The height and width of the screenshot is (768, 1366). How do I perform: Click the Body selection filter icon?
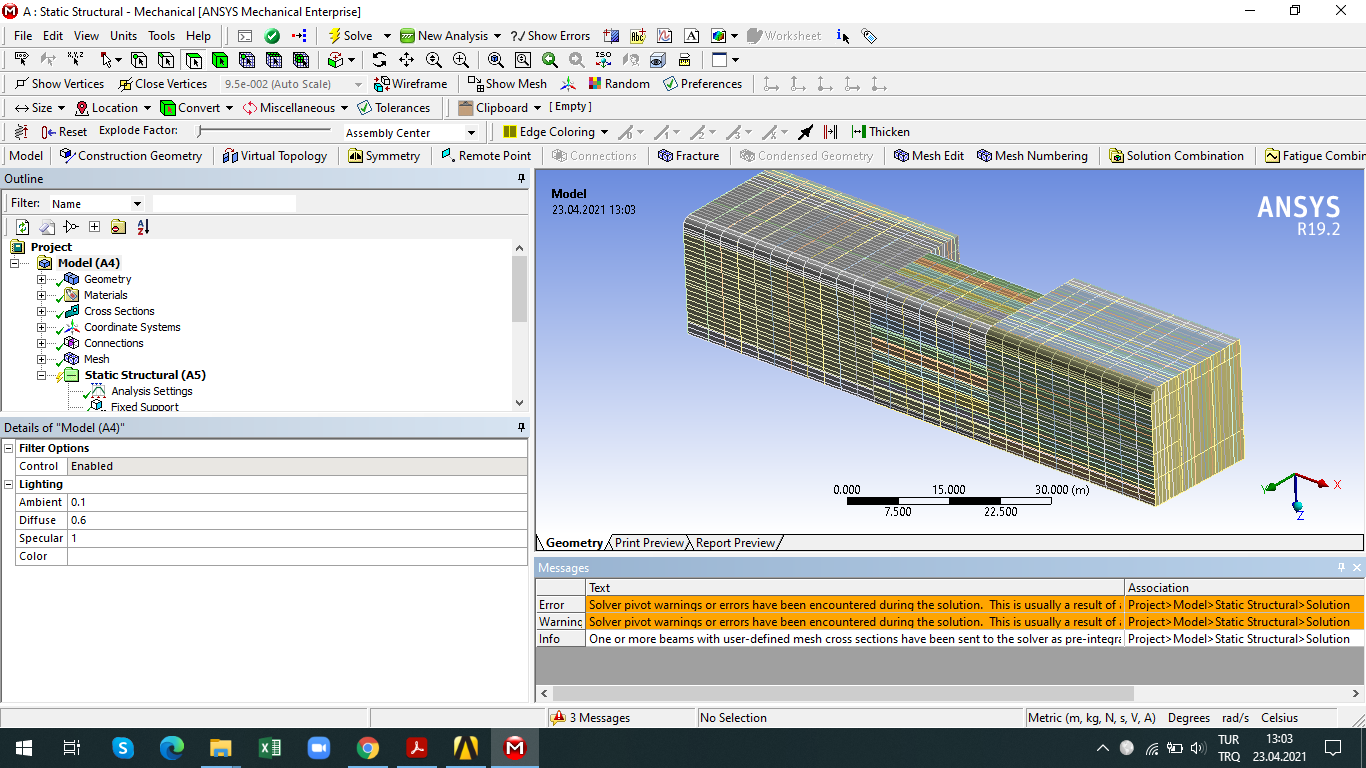[220, 60]
